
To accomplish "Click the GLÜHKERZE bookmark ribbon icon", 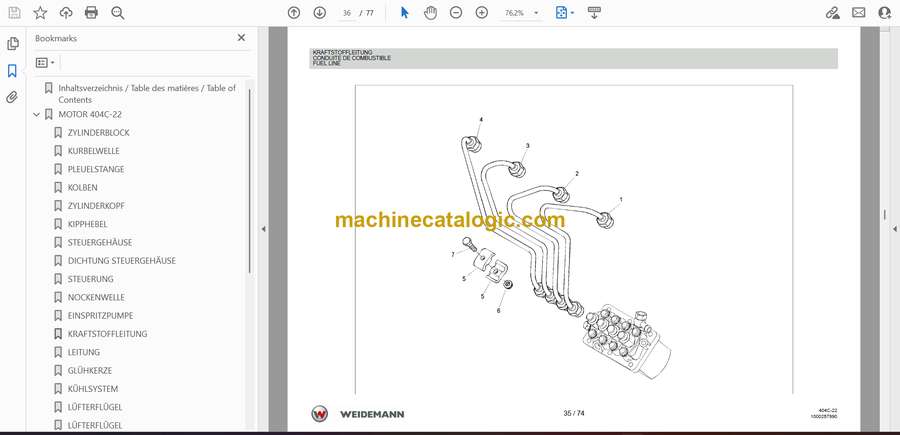I will click(x=58, y=370).
